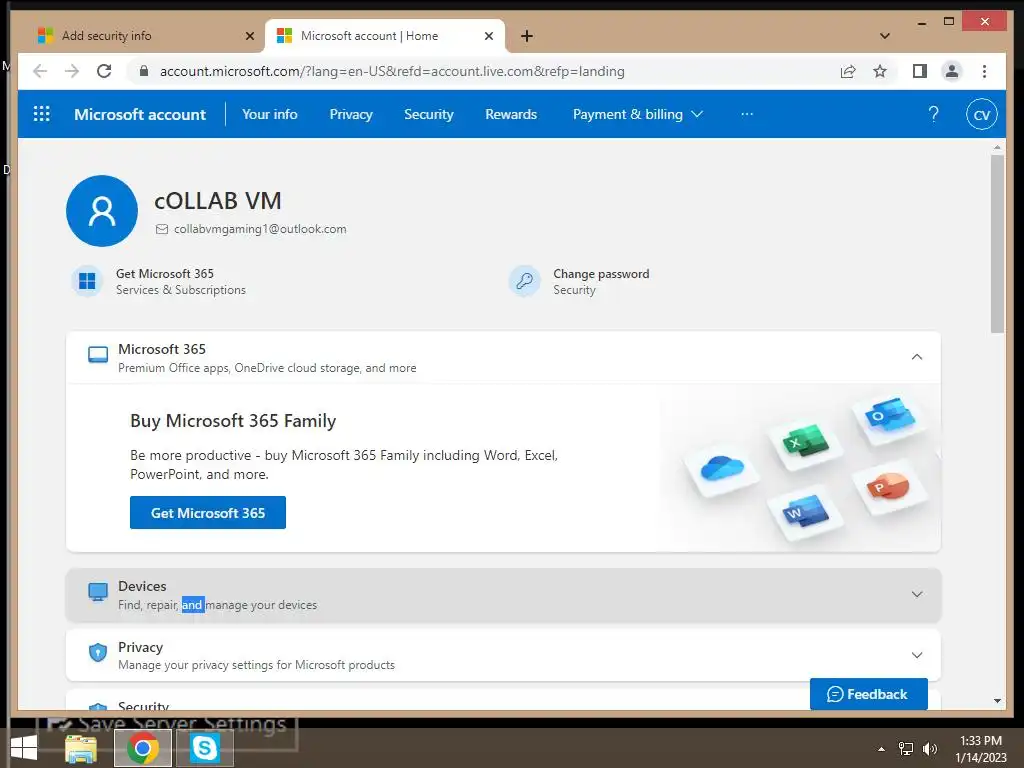This screenshot has width=1024, height=768.
Task: Click the scrollbar down arrow
Action: [997, 701]
